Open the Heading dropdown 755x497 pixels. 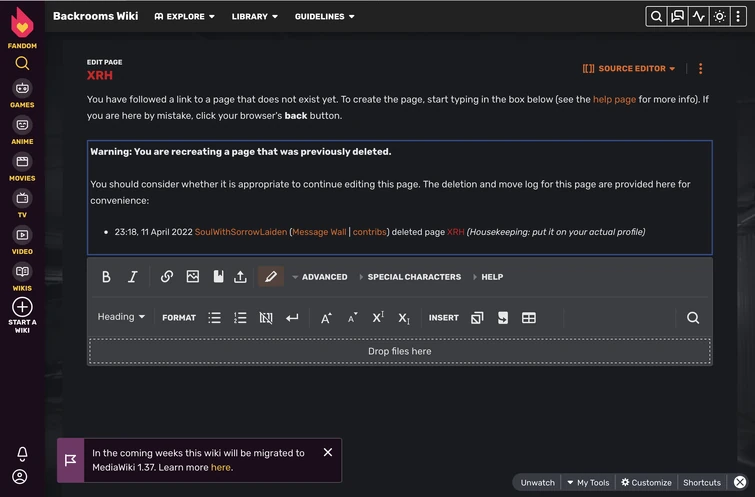(x=121, y=317)
